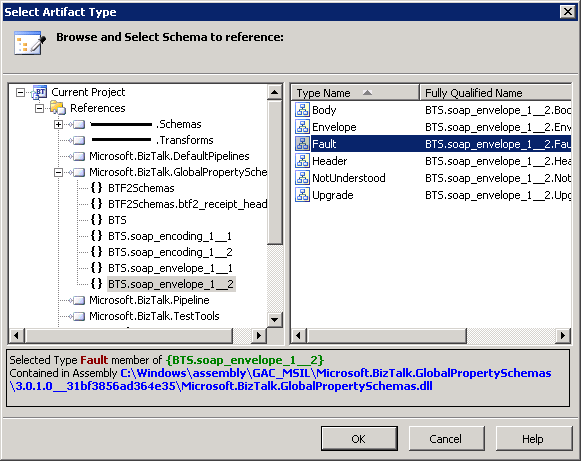Click the Current Project BizTalk icon
The width and height of the screenshot is (581, 461).
(39, 92)
